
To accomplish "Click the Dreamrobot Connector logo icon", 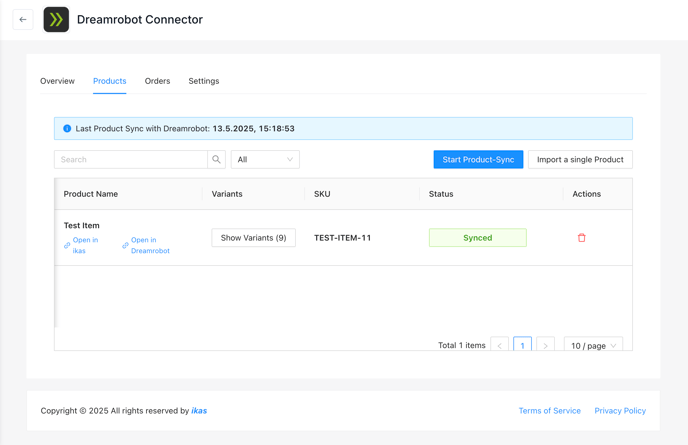I will [56, 20].
